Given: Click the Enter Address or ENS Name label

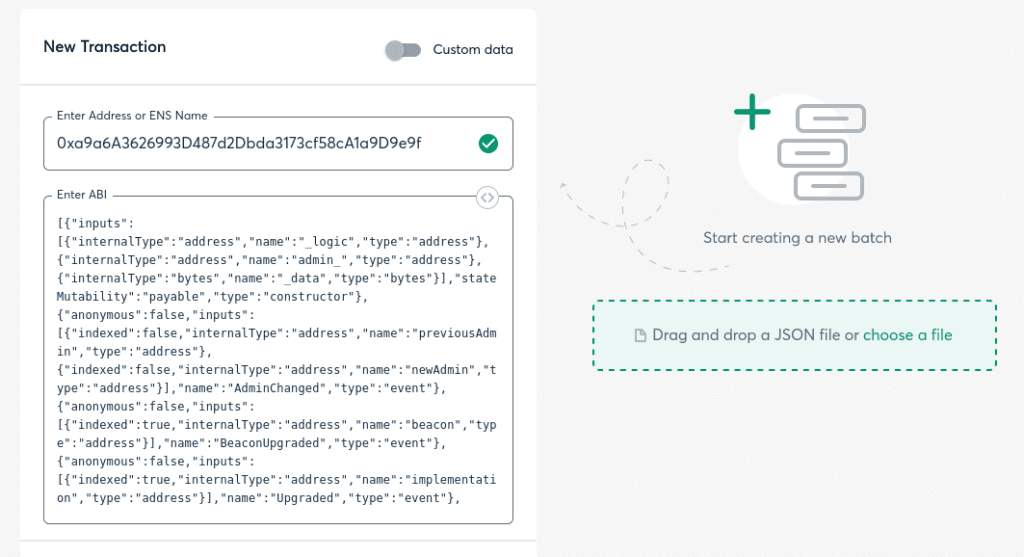Looking at the screenshot, I should 132,116.
